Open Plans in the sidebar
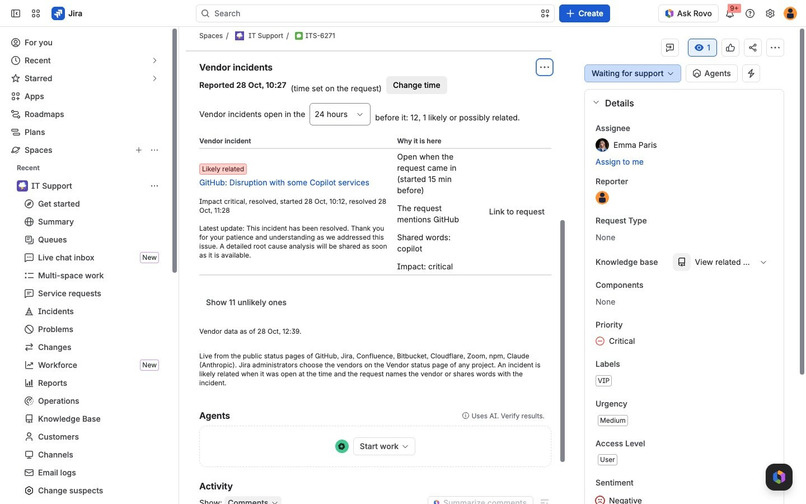 34,132
